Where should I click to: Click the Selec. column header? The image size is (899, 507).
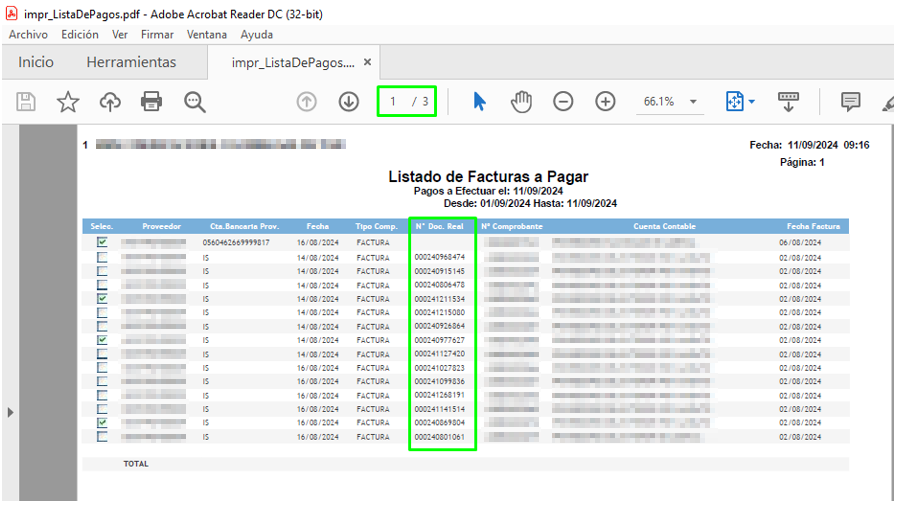click(102, 226)
